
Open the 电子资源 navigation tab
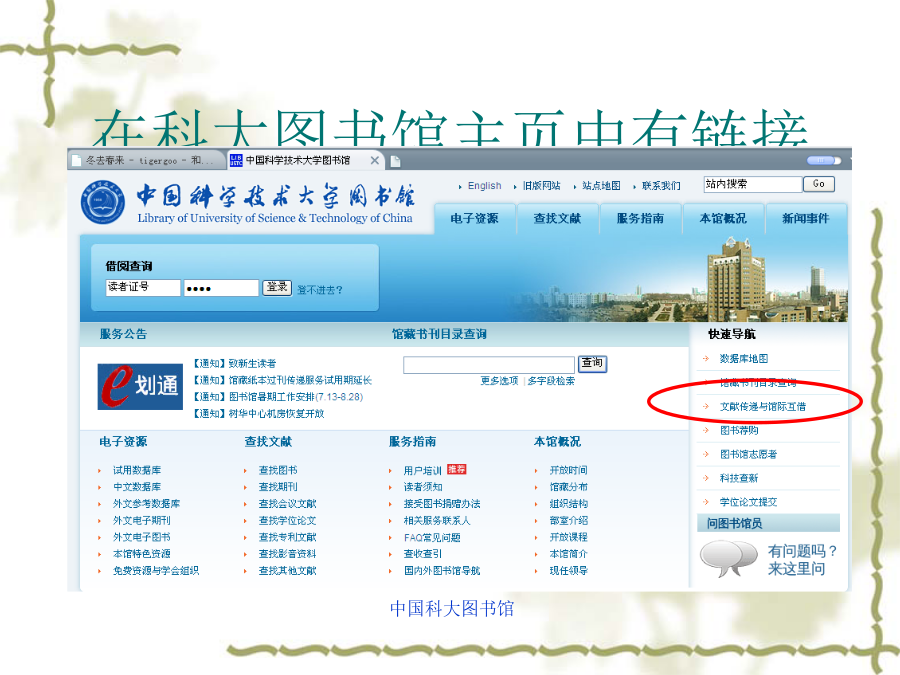click(x=474, y=218)
